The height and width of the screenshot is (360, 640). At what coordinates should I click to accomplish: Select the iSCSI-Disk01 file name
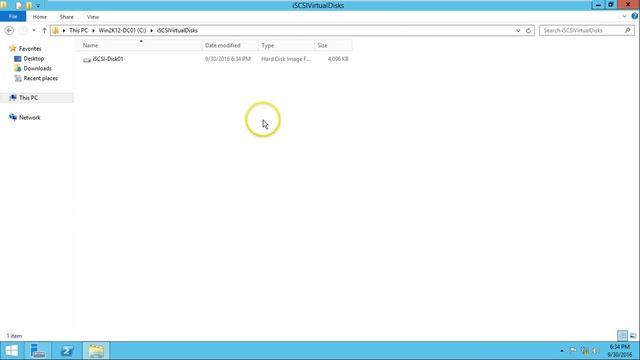tap(108, 59)
